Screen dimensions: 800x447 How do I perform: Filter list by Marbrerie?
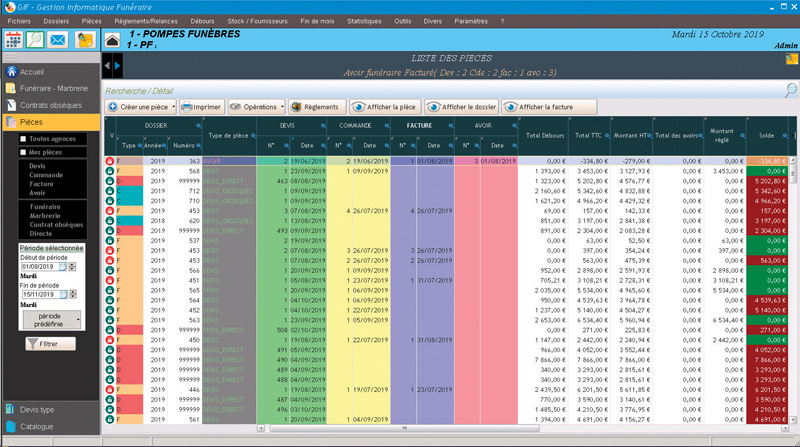click(45, 216)
